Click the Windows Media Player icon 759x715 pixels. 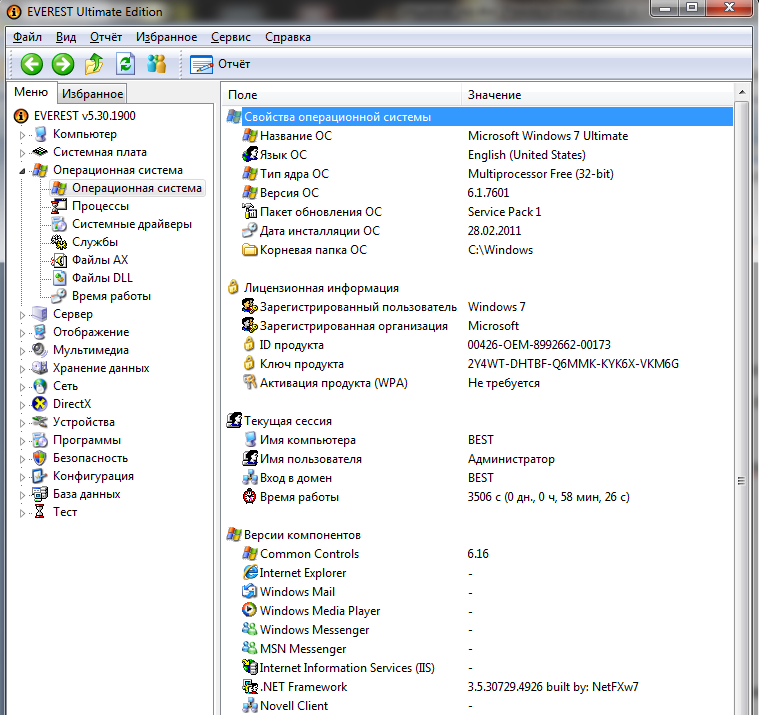[x=250, y=610]
